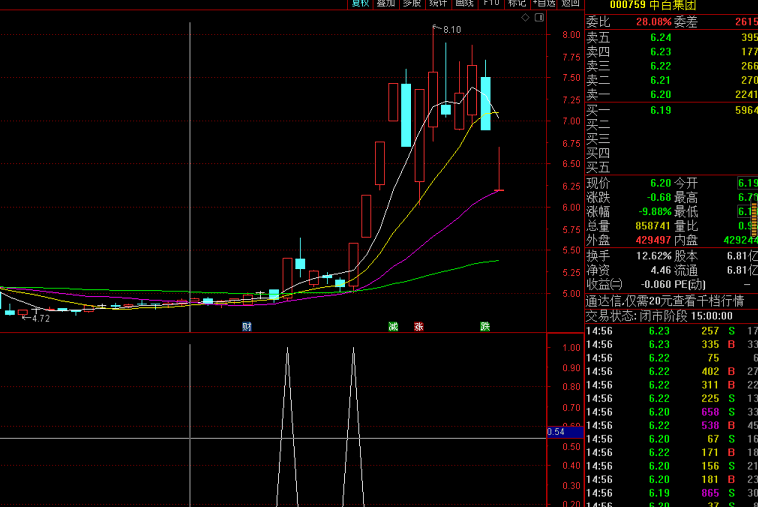Select tick row with volume 865

pos(671,493)
